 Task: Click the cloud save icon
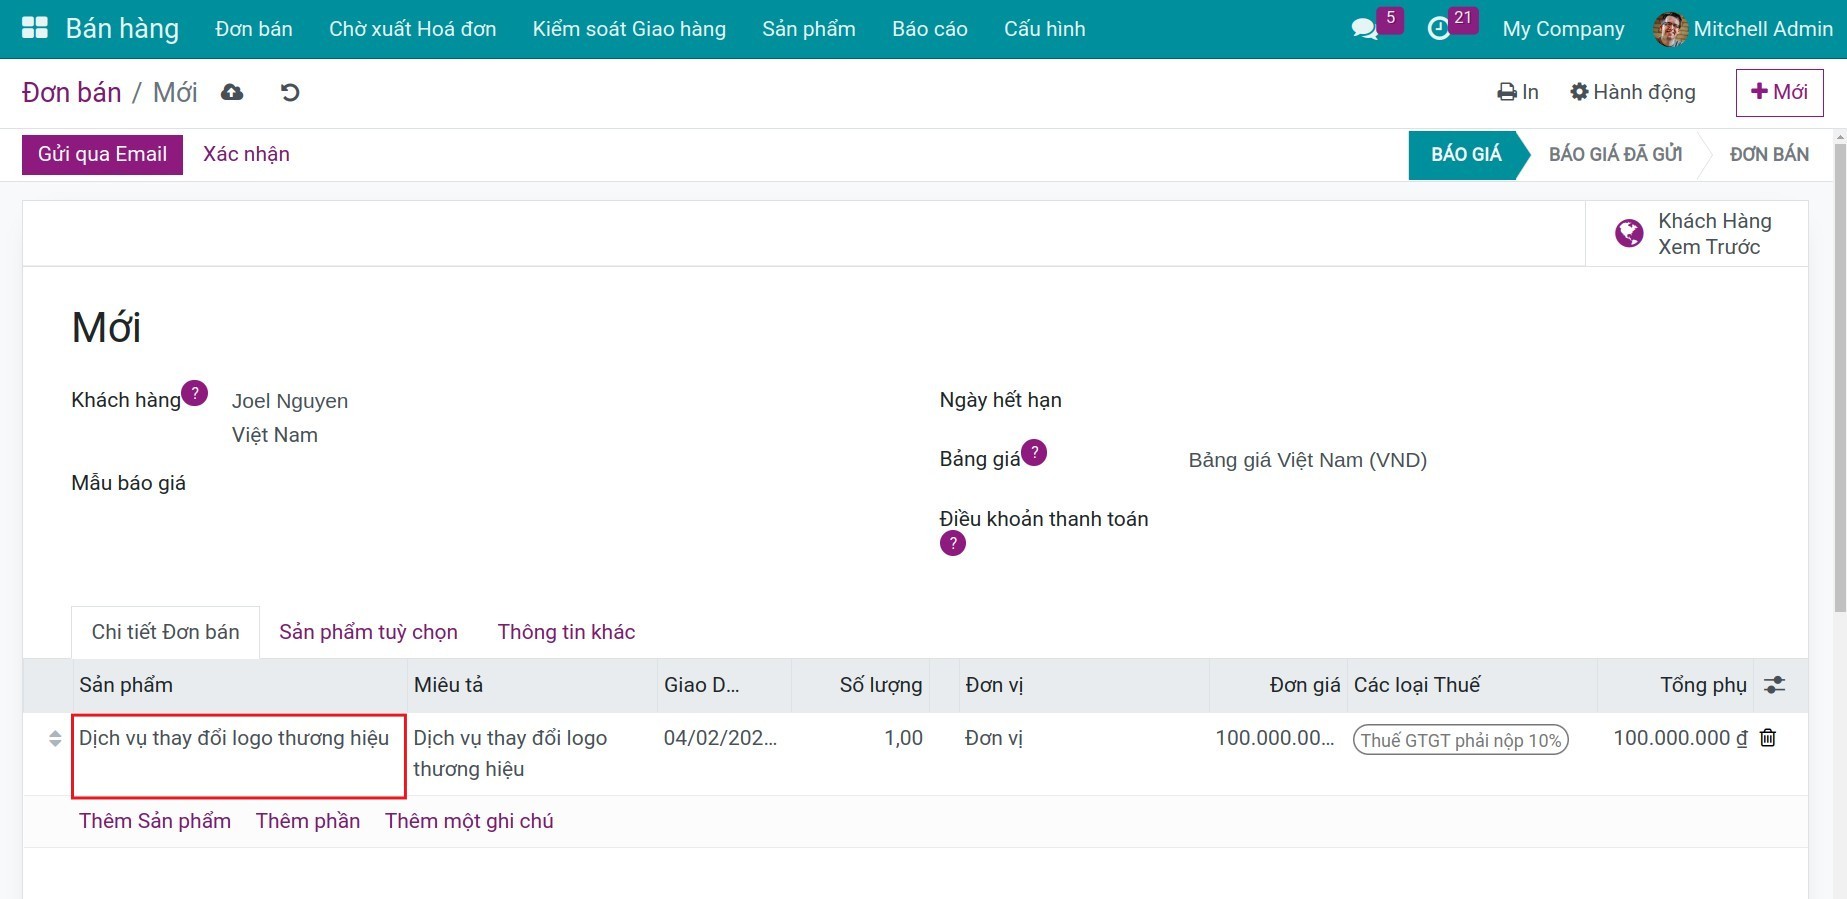pos(232,92)
